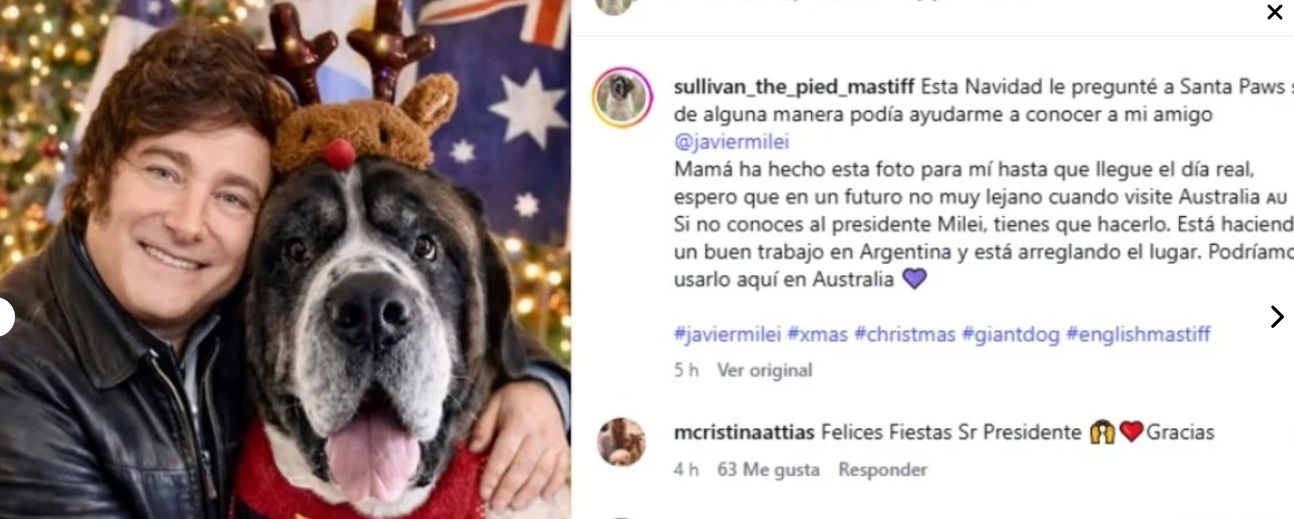1294x519 pixels.
Task: Close the post viewer with the X
Action: tap(1274, 12)
